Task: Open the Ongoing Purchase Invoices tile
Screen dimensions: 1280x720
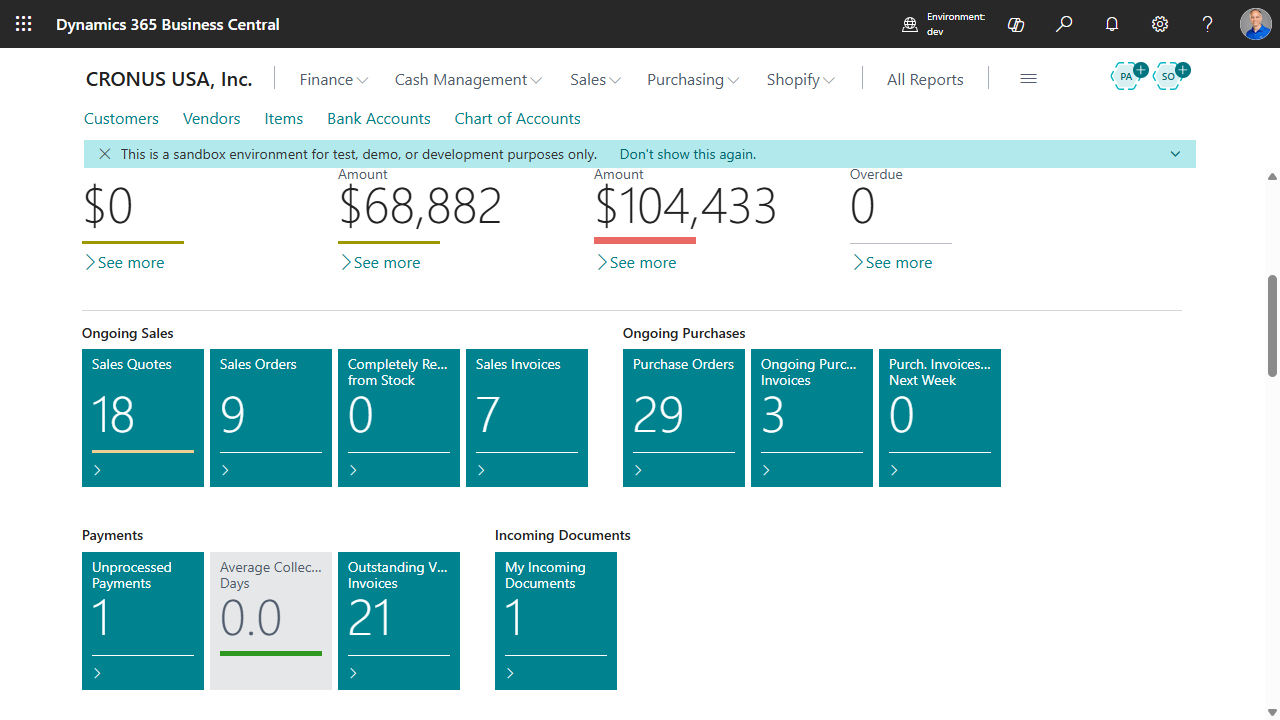Action: (x=812, y=418)
